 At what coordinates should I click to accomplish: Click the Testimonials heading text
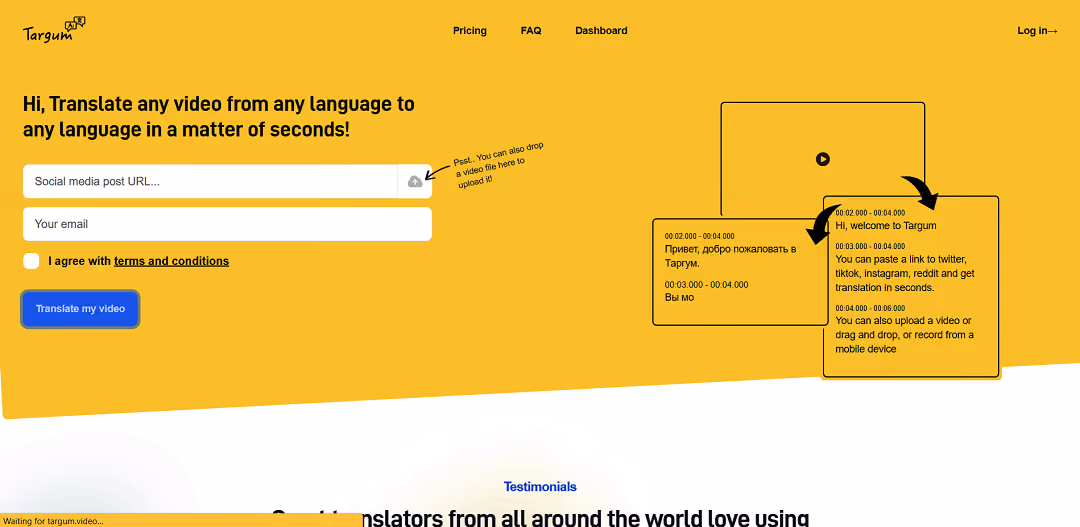click(540, 486)
